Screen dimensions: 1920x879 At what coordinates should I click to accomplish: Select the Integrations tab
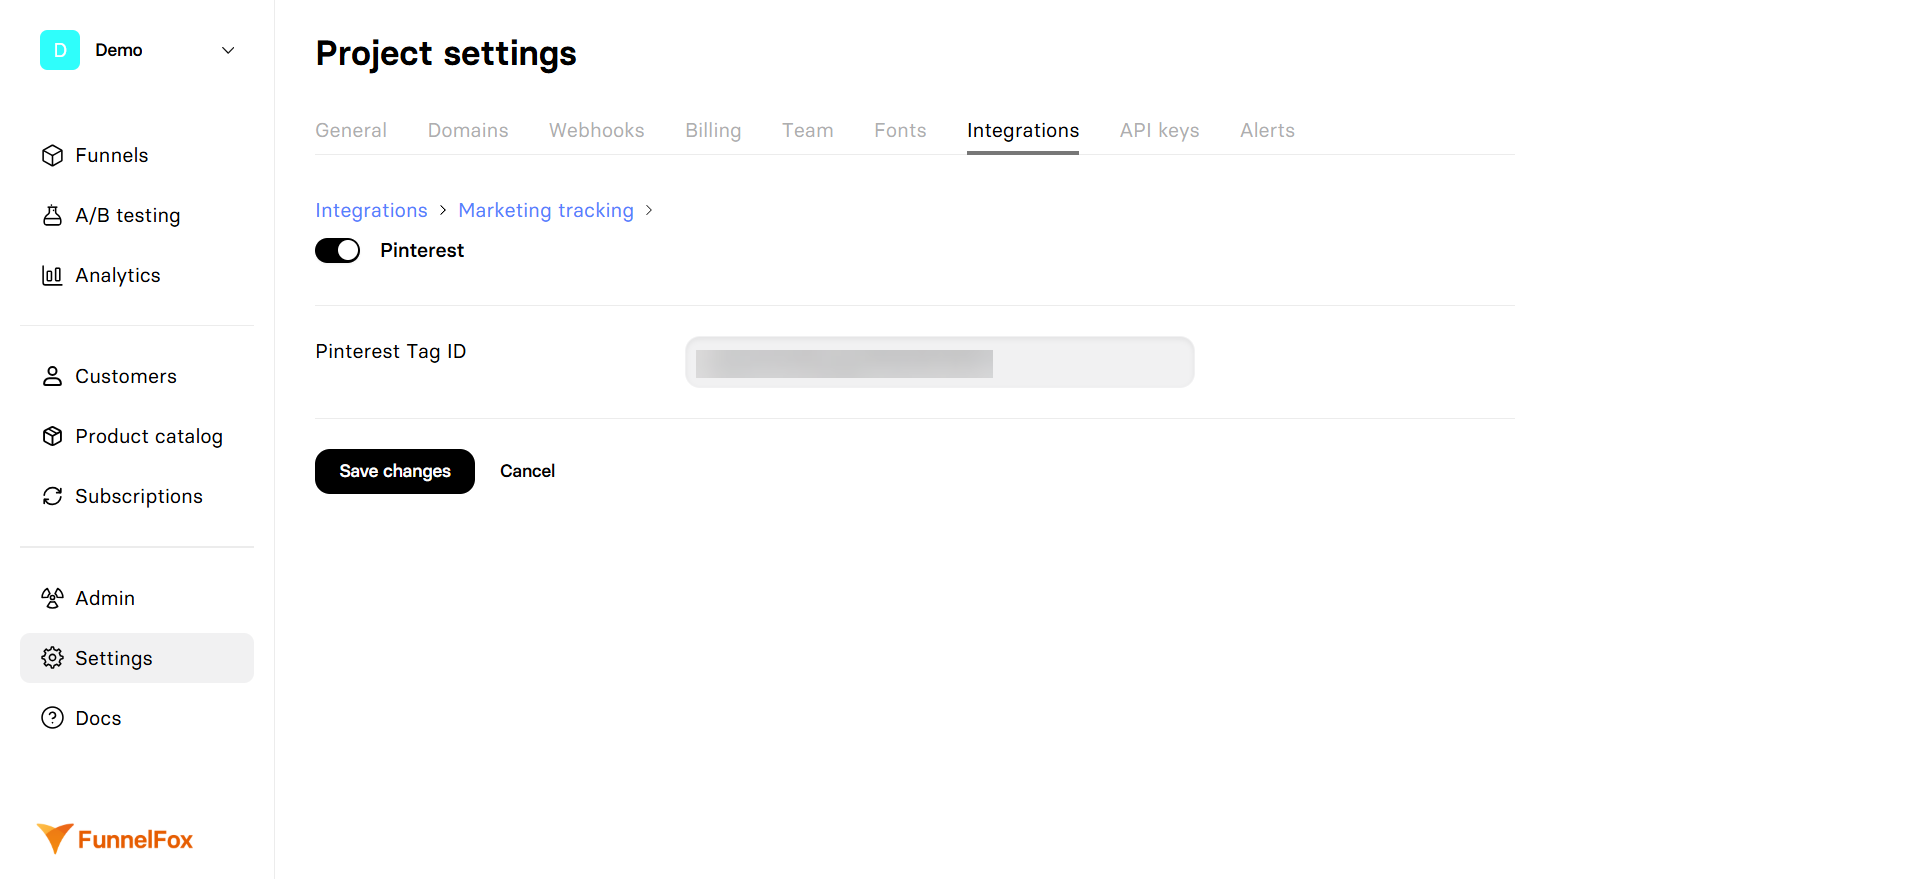(x=1023, y=130)
